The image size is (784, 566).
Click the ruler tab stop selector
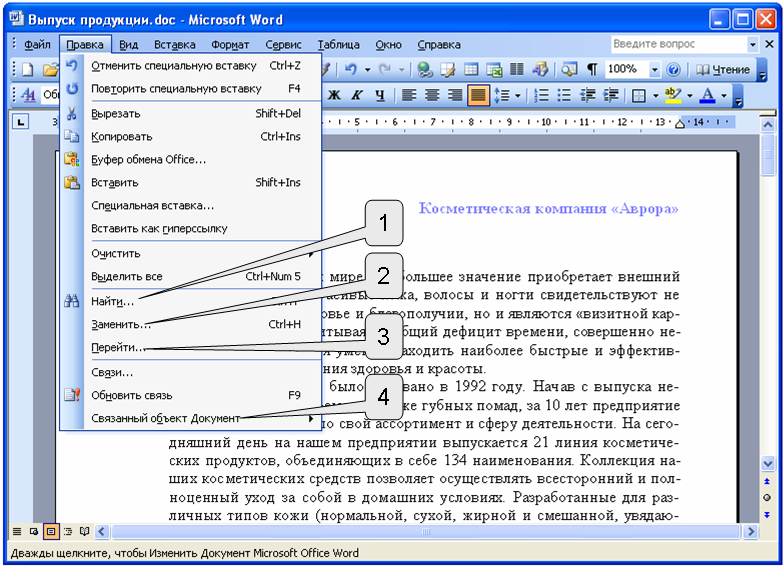coord(20,122)
